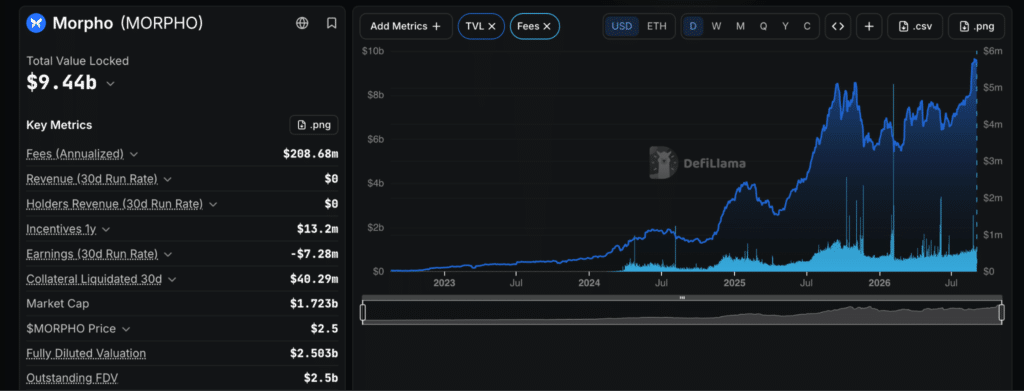The width and height of the screenshot is (1024, 391).
Task: Click the -$7.28m earnings value
Action: [x=313, y=254]
